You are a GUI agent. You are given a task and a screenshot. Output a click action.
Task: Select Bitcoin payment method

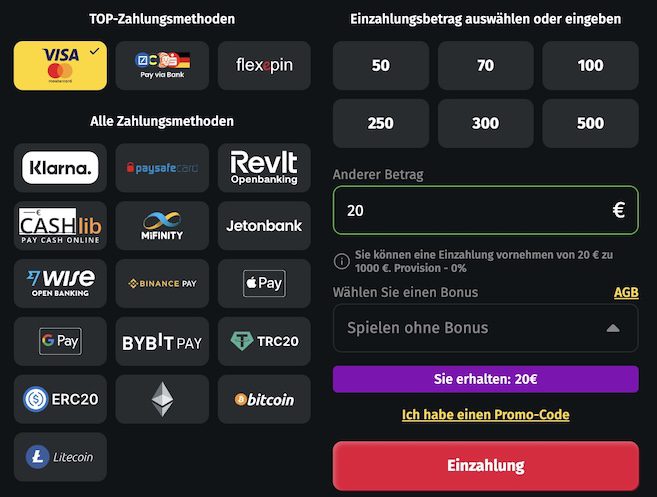[264, 399]
